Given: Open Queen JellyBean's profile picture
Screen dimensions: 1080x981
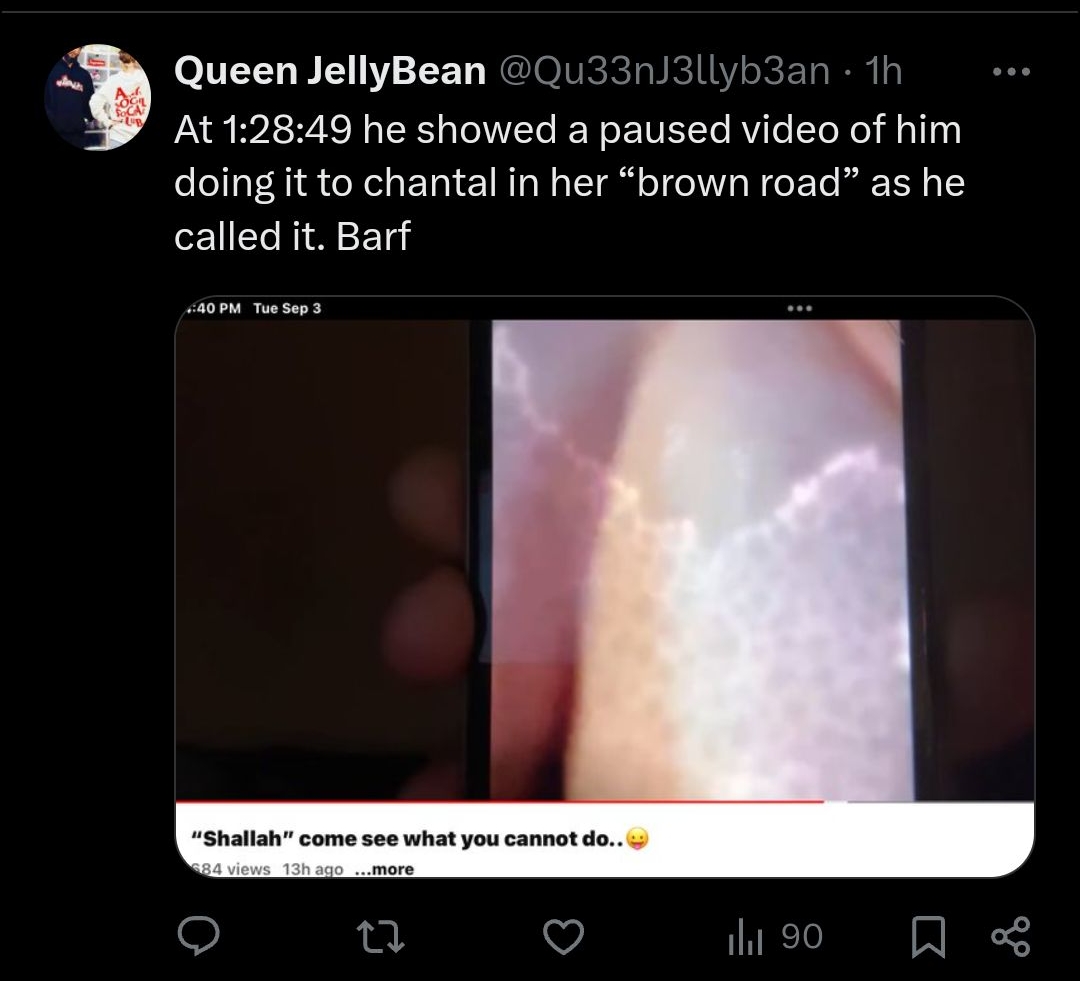Looking at the screenshot, I should [x=98, y=97].
